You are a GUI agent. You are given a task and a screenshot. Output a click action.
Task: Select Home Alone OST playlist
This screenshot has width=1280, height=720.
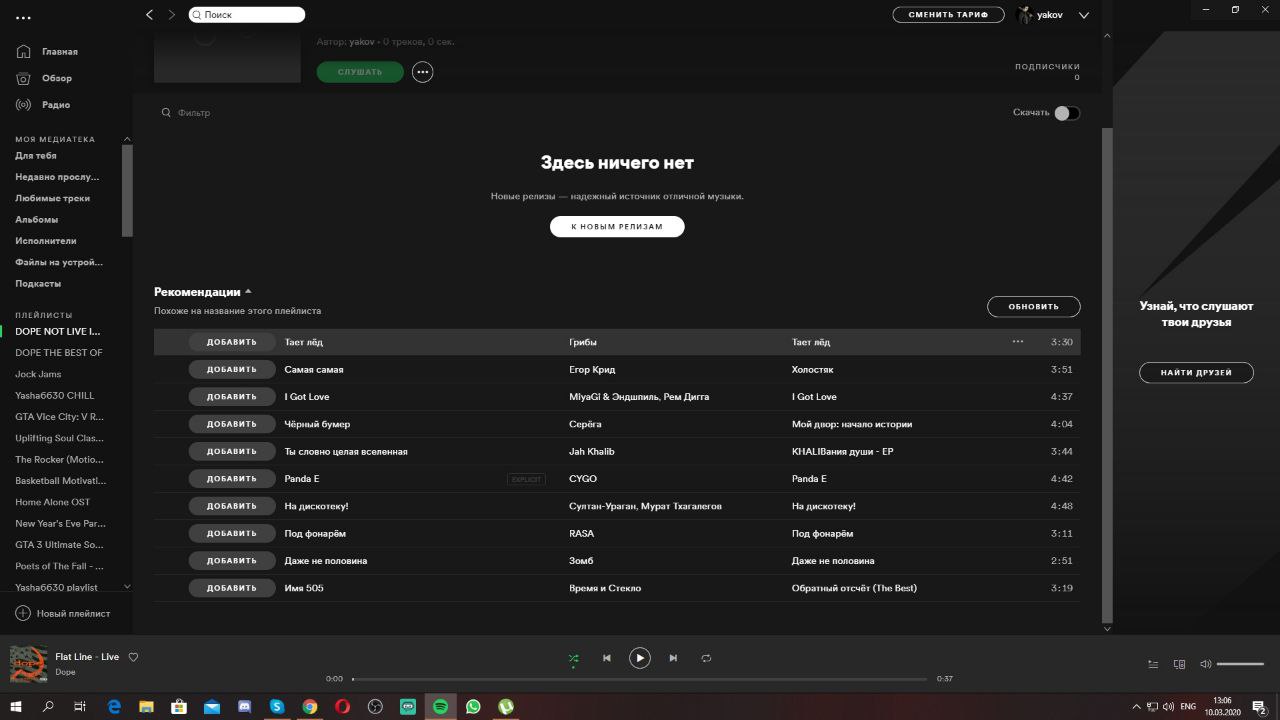pos(52,502)
